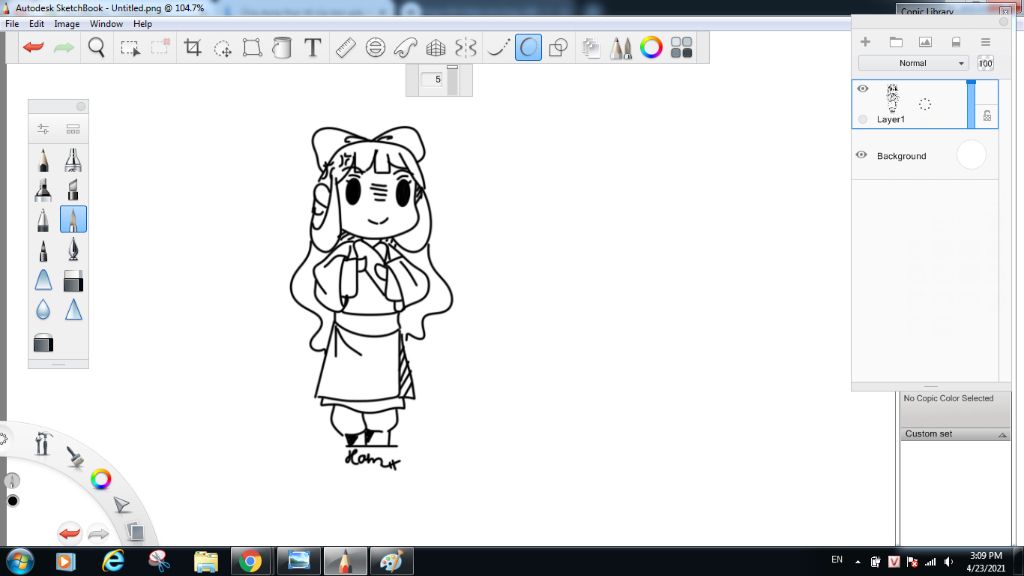Click the lagoon black color dot

(12, 501)
